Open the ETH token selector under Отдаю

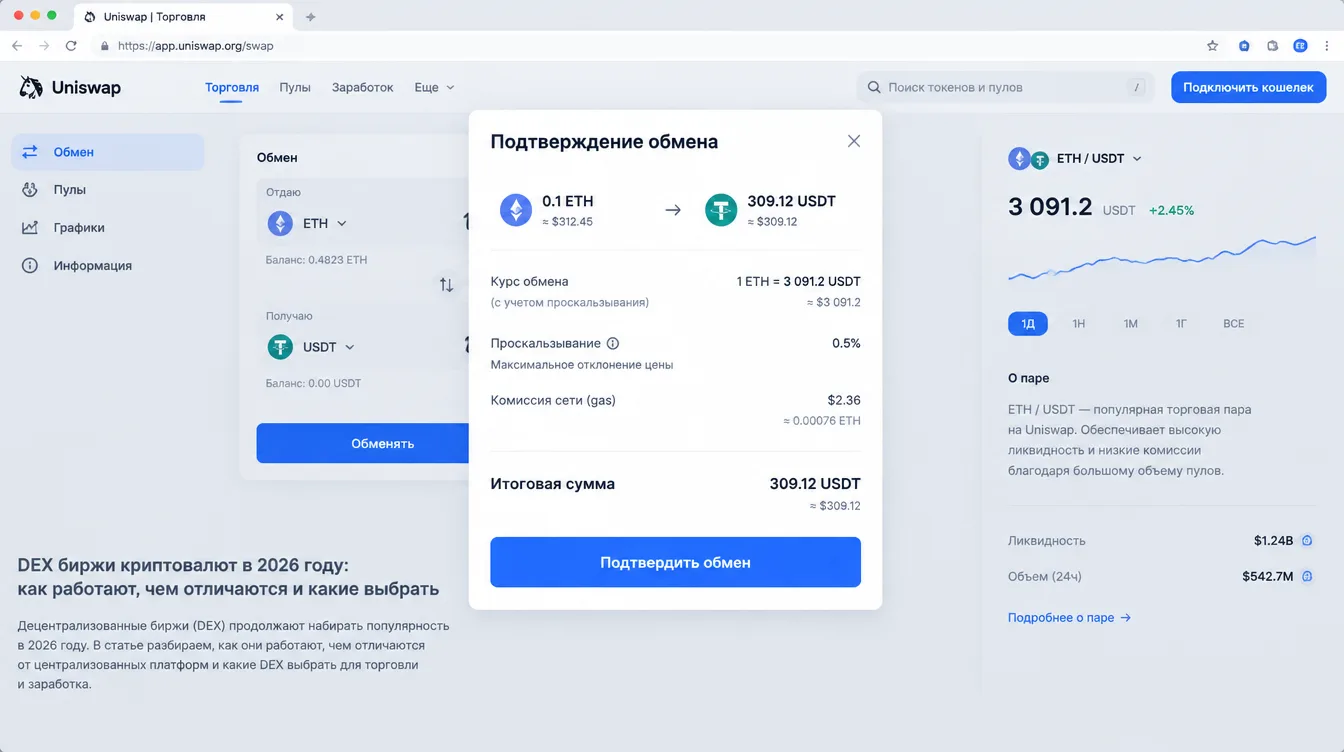pyautogui.click(x=308, y=224)
